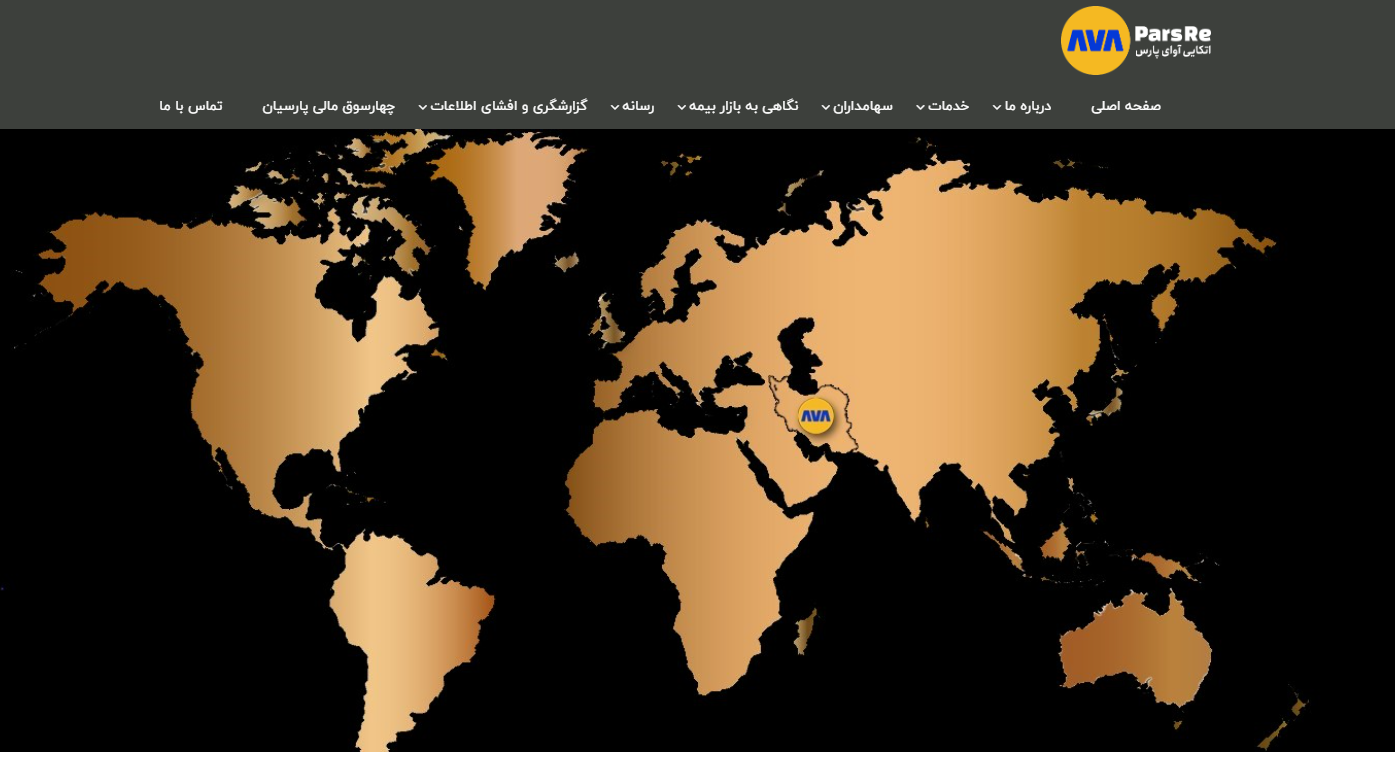Click نگاهی به بازار بیمه in navigation

pyautogui.click(x=744, y=106)
